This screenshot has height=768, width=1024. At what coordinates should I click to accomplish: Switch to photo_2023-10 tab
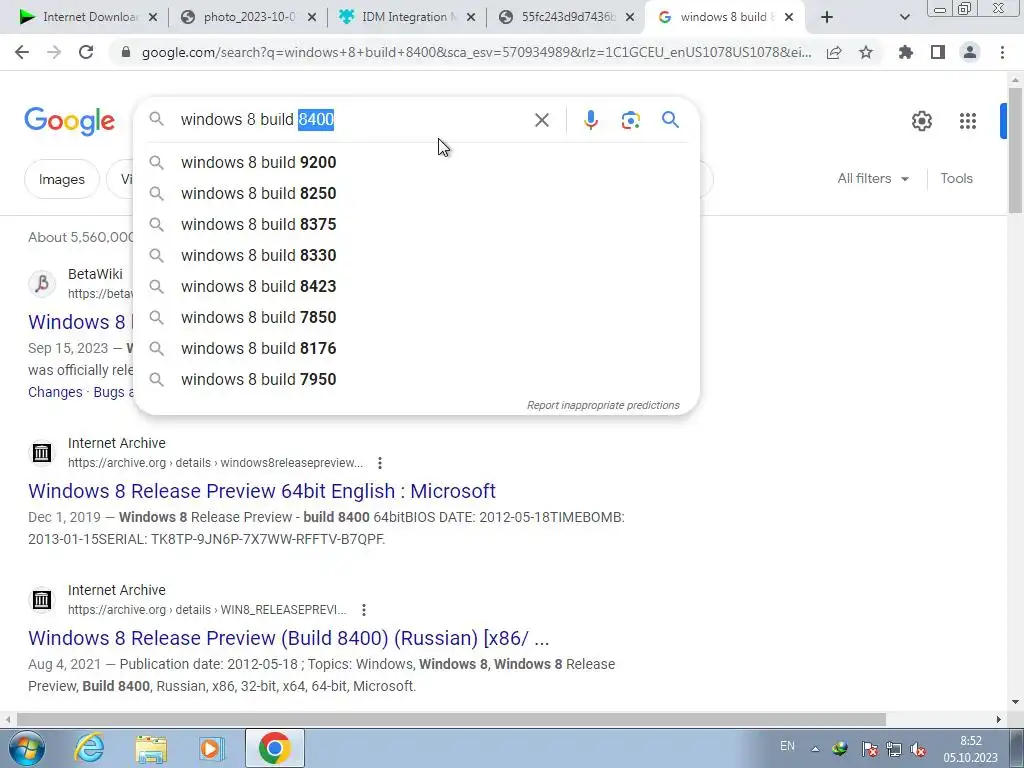pos(249,17)
